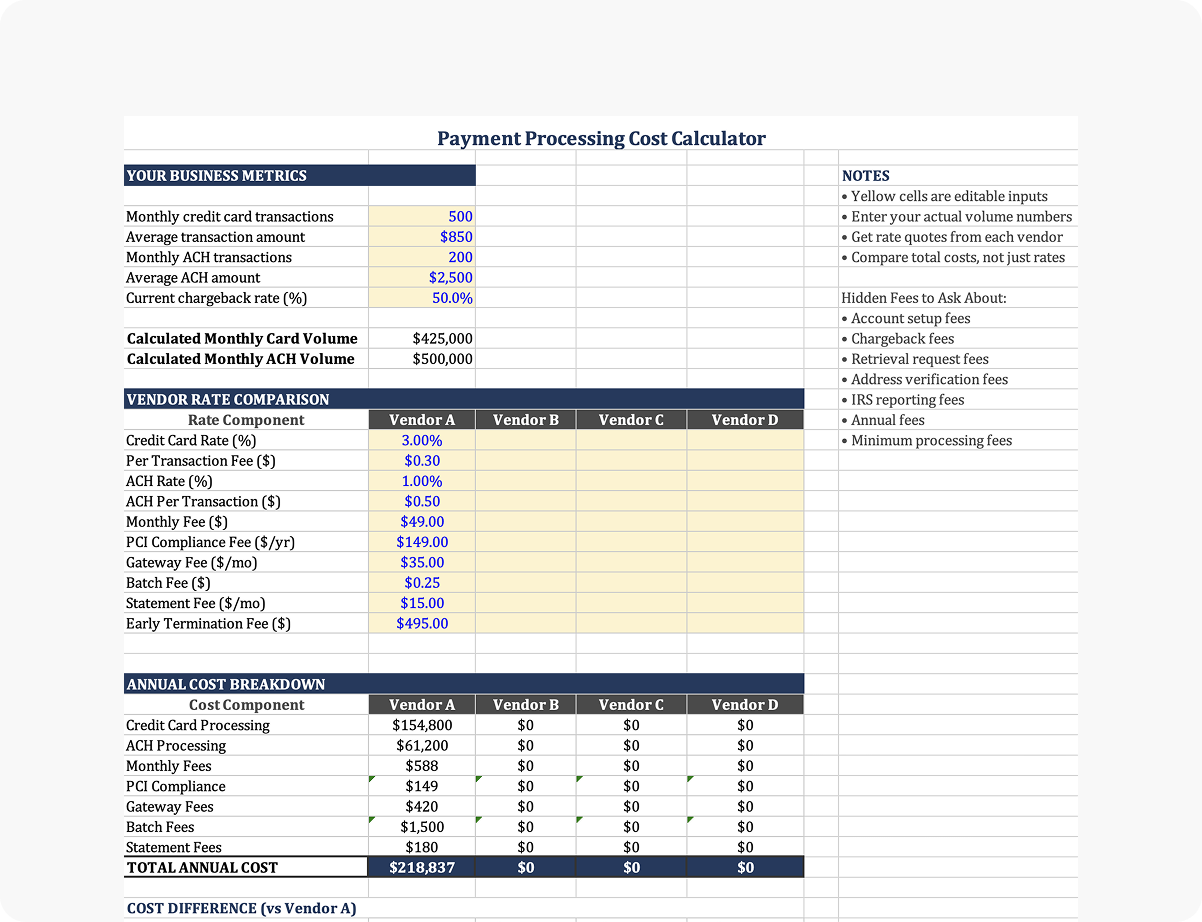Select Vendor A's PCI Compliance Fee of $149.00
1202x922 pixels.
pyautogui.click(x=421, y=542)
